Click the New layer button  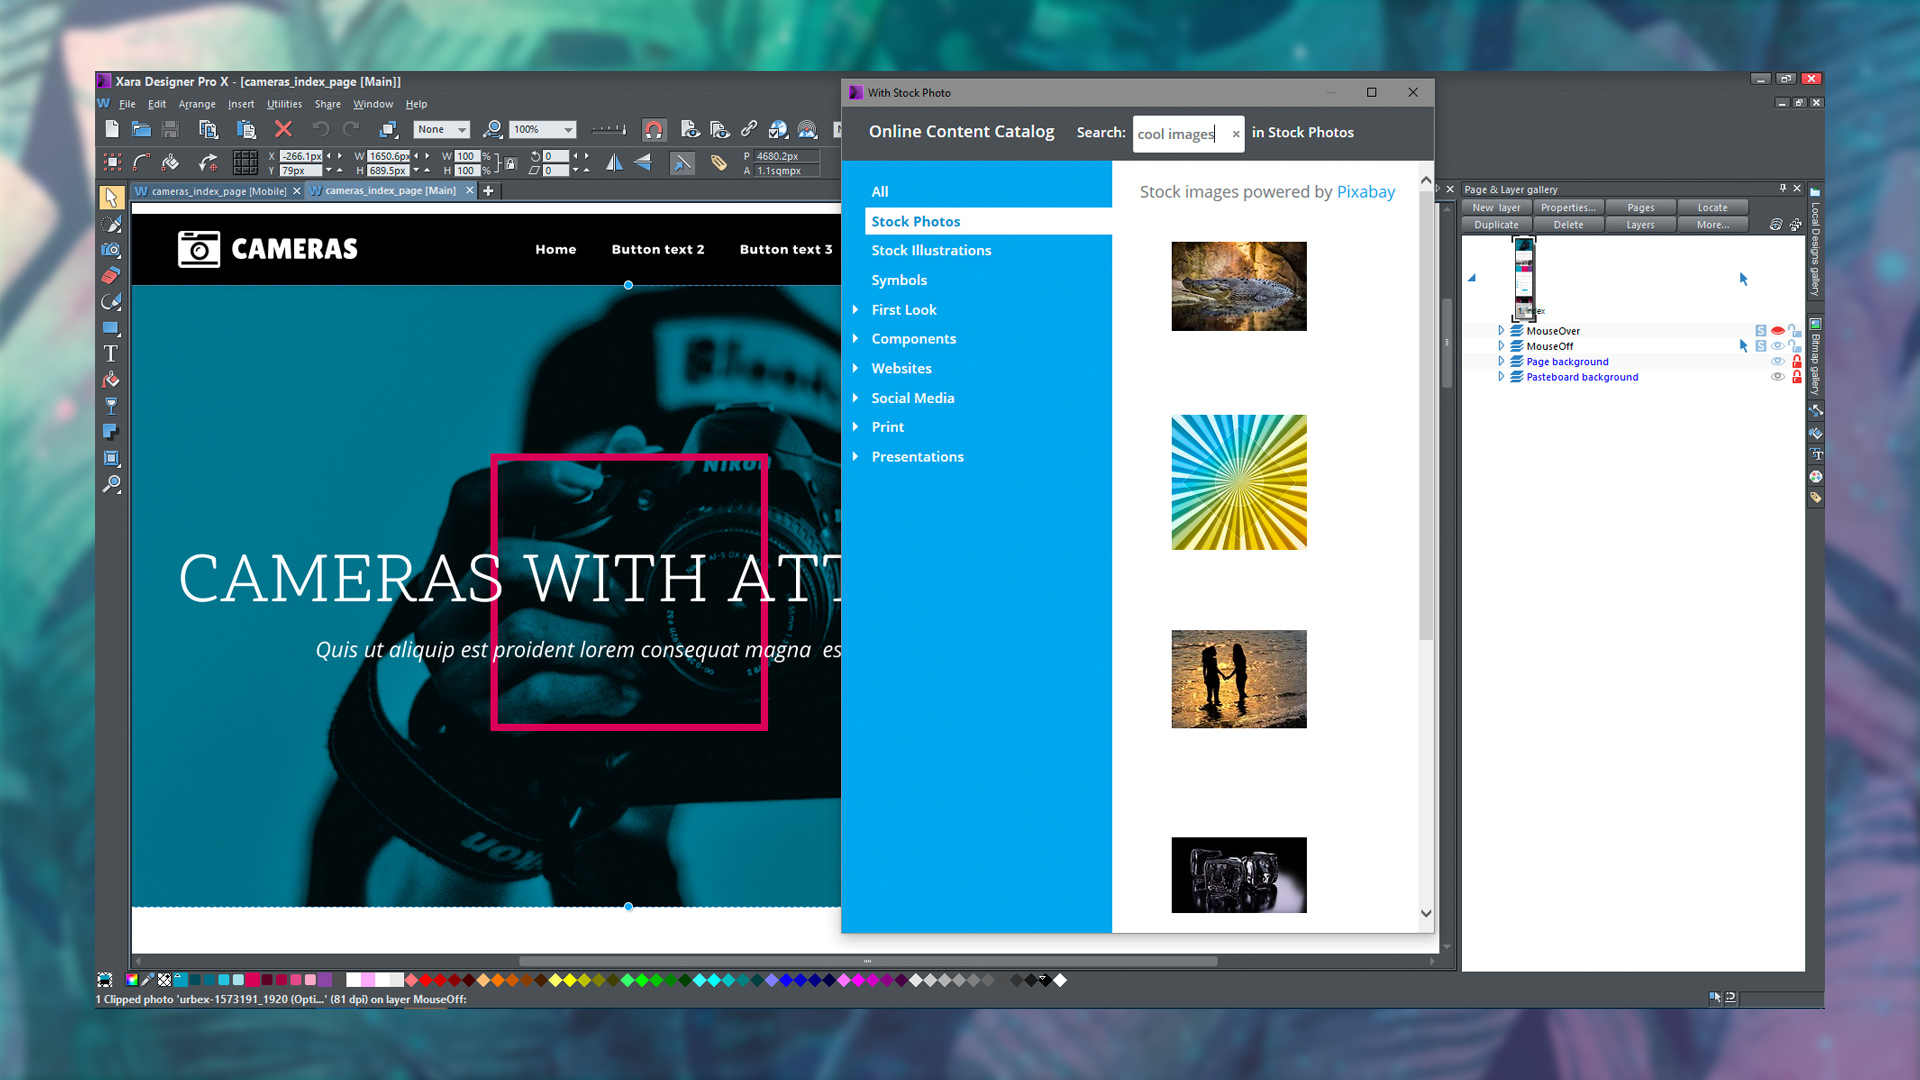point(1495,207)
